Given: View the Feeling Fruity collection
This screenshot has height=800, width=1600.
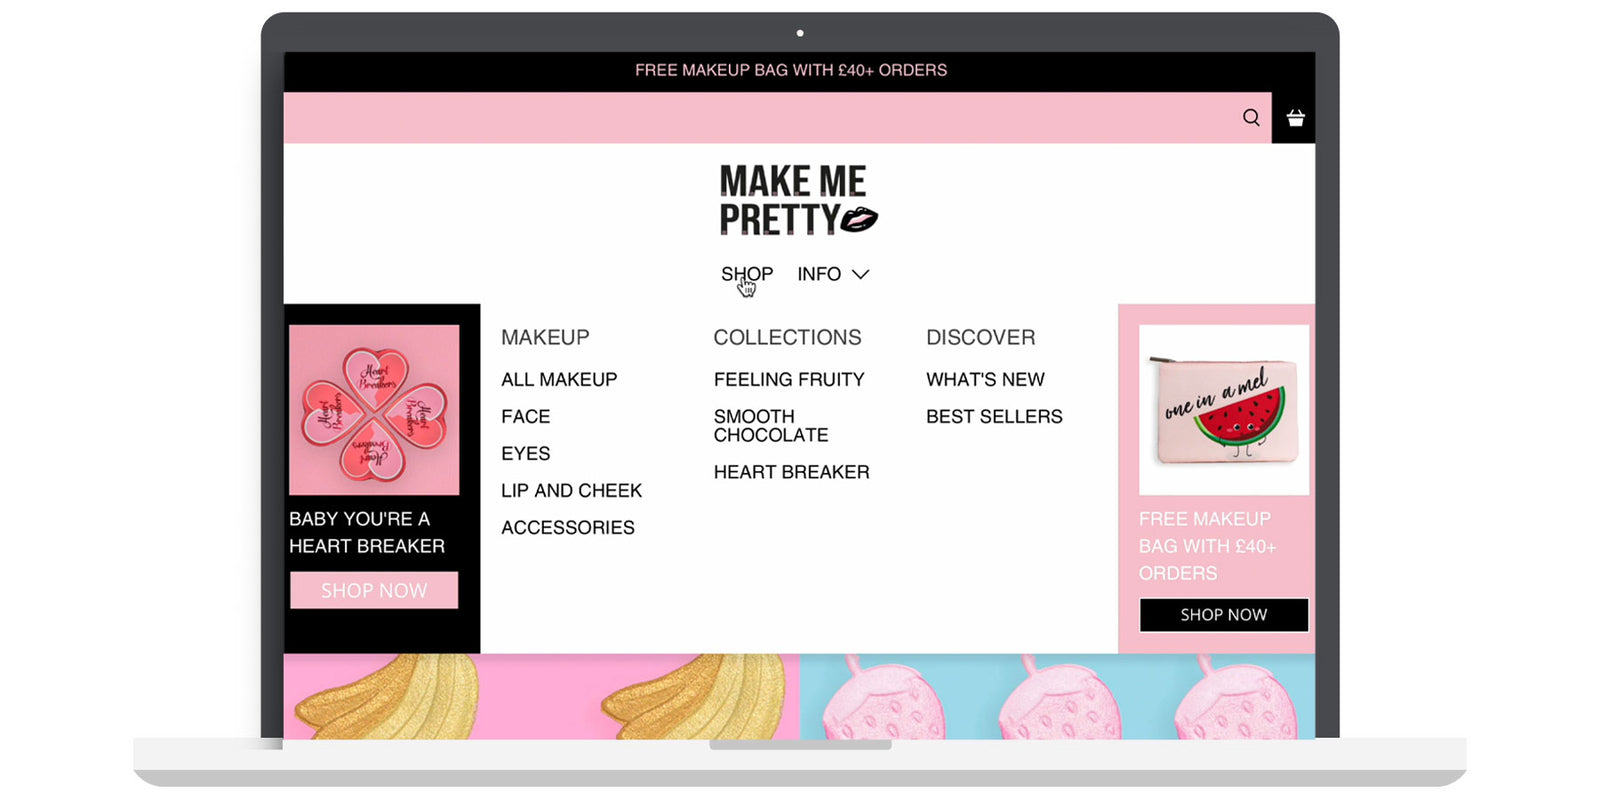Looking at the screenshot, I should click(789, 380).
